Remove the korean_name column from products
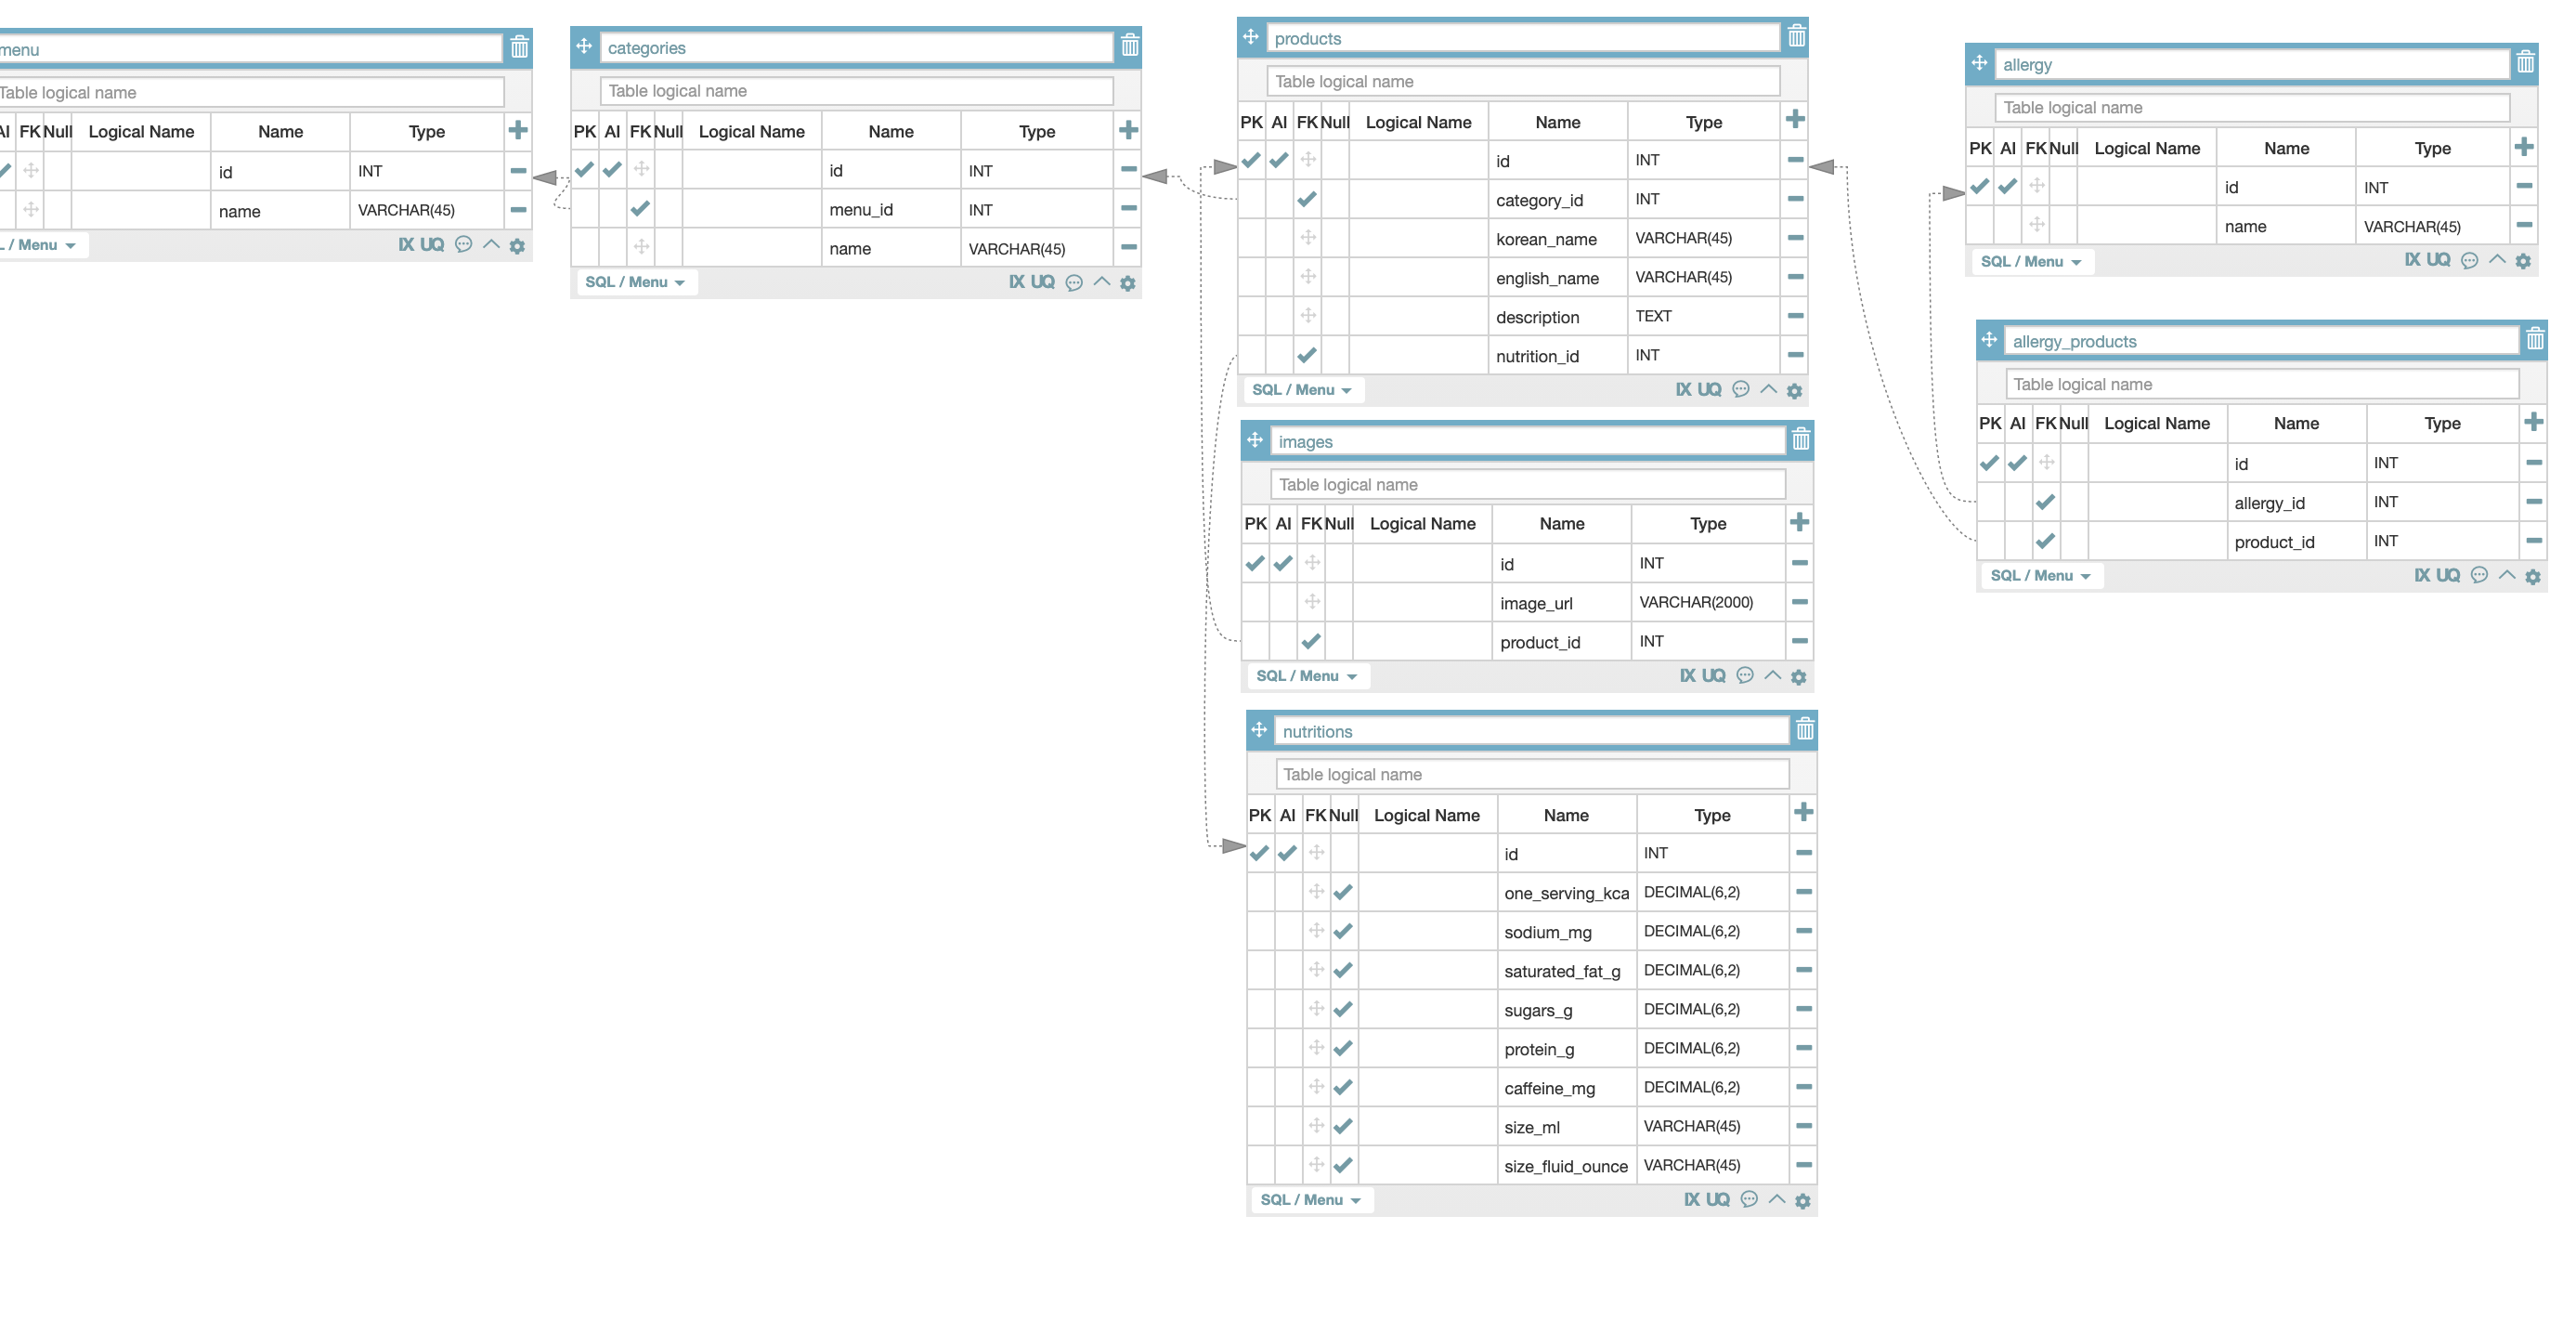The width and height of the screenshot is (2576, 1321). [1795, 238]
